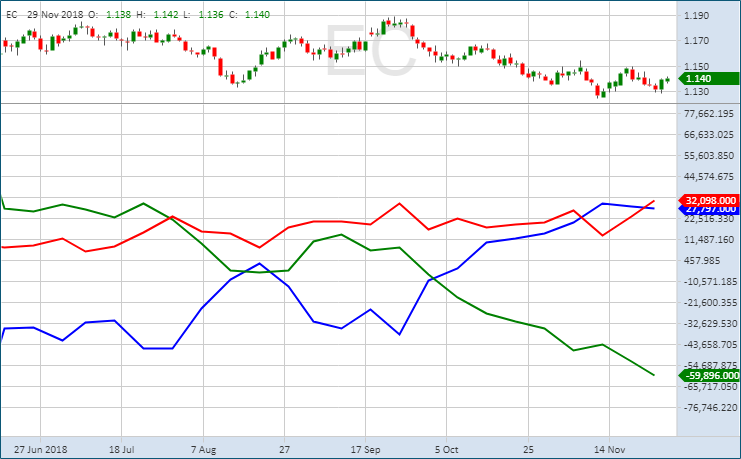Click the 14 Nov date marker

click(x=612, y=449)
